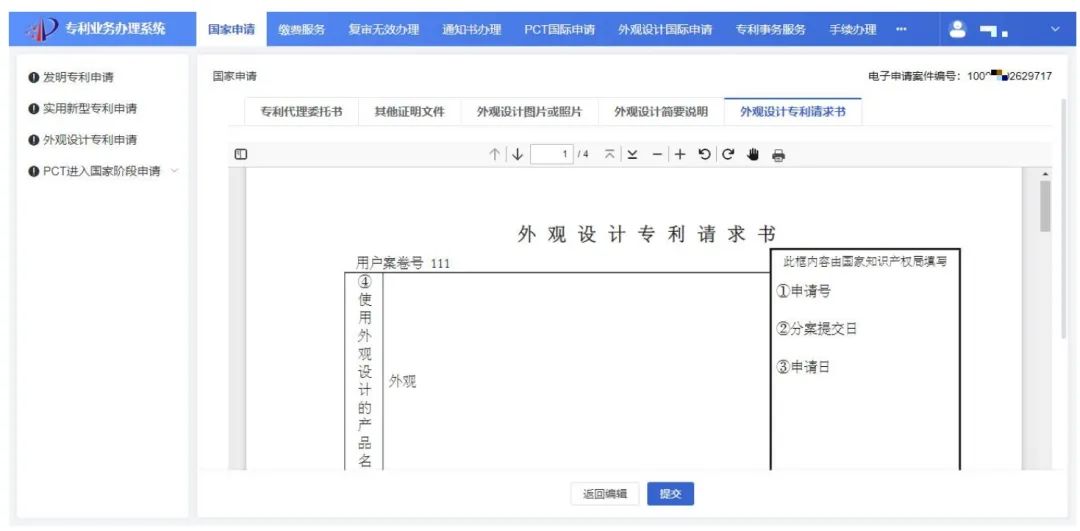Go to next page with down arrow
This screenshot has width=1080, height=531.
pos(517,155)
